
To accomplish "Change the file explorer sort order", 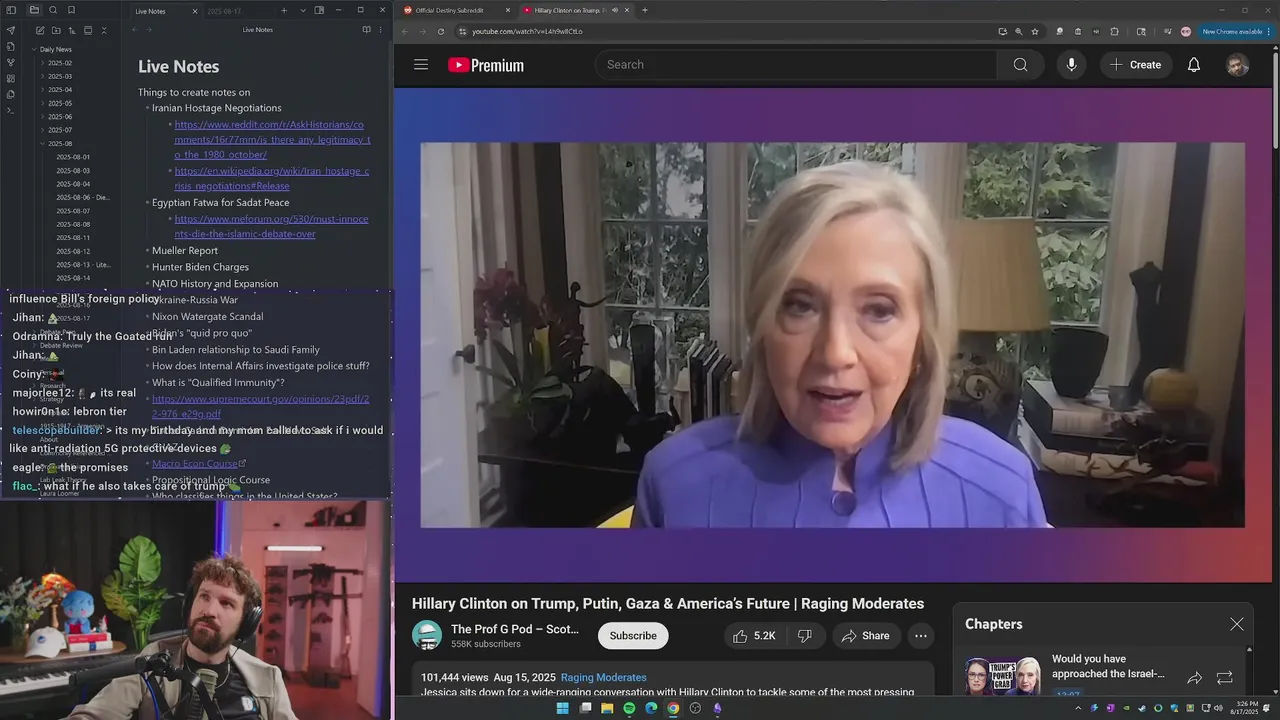I will (x=72, y=30).
